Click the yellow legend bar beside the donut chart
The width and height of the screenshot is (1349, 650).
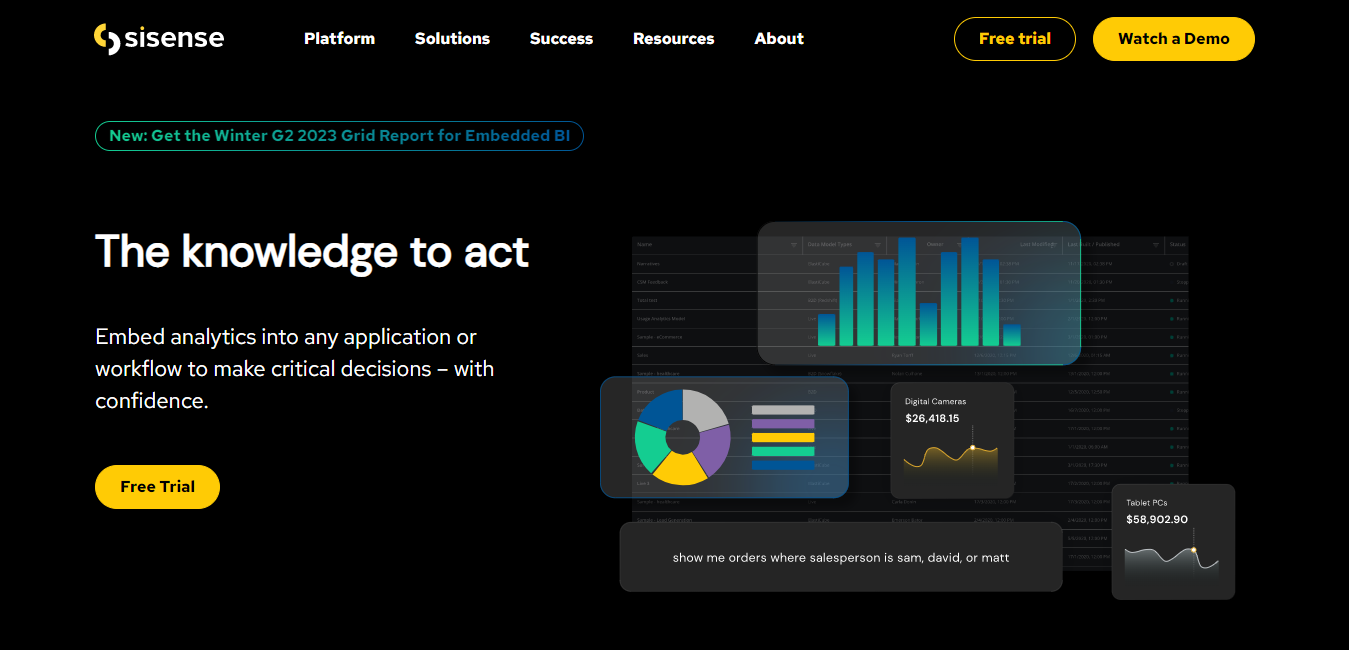point(783,437)
